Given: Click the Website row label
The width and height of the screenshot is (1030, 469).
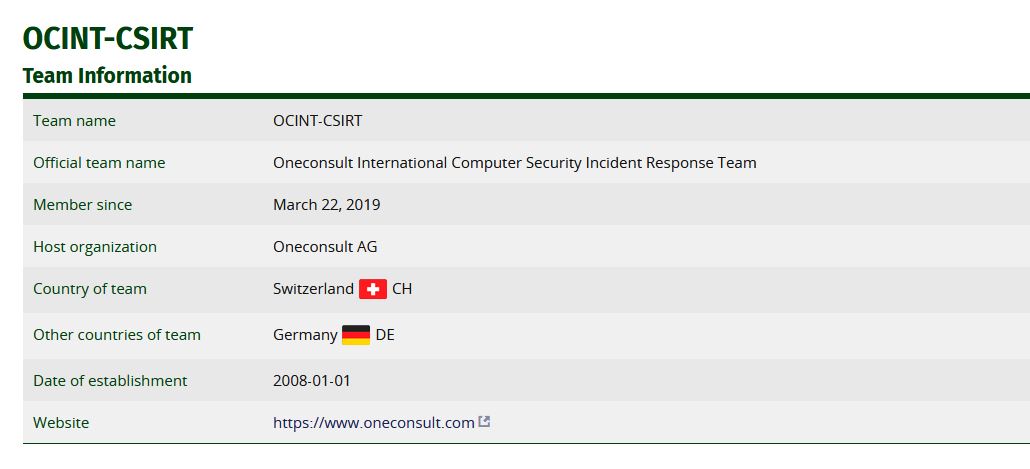Looking at the screenshot, I should [61, 423].
